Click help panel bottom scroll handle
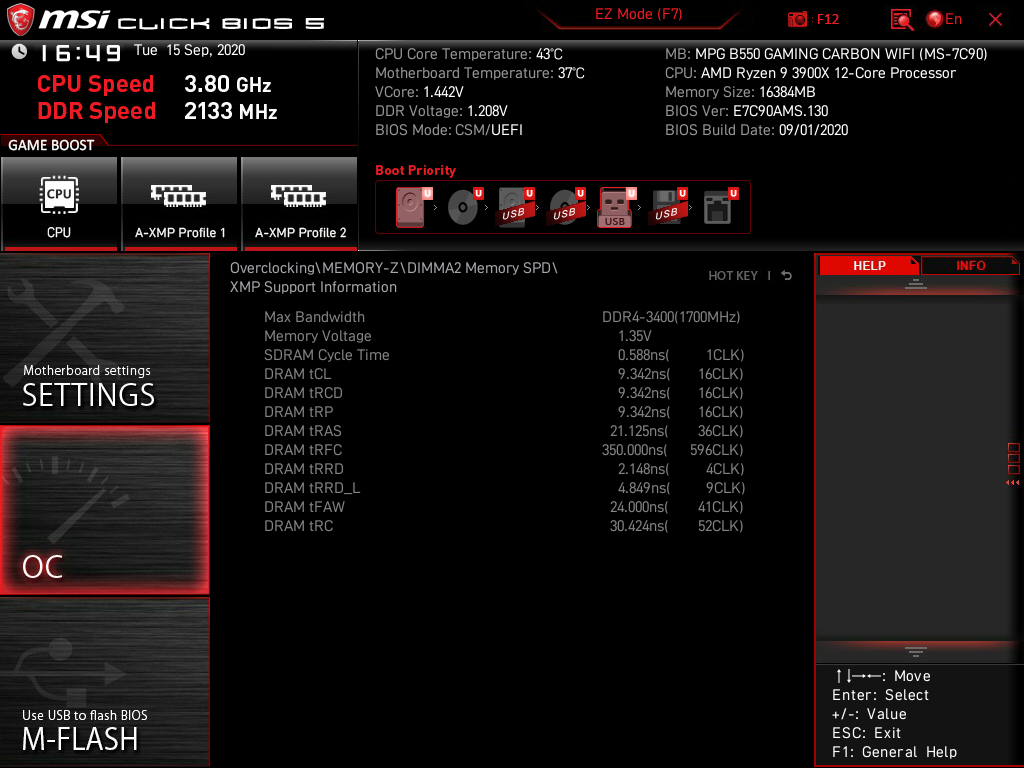 [916, 652]
